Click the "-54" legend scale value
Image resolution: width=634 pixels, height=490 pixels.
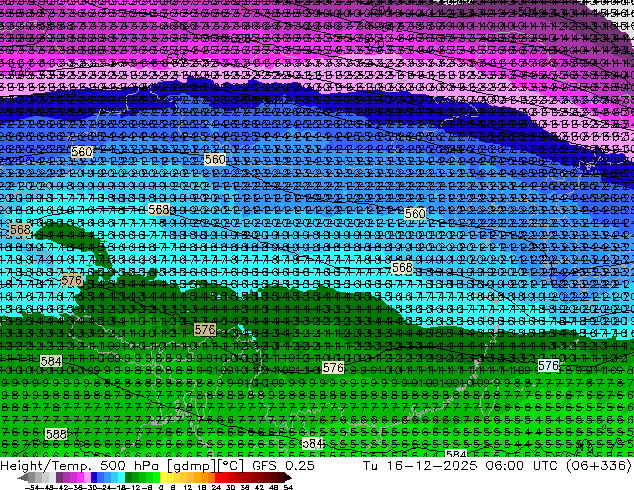(x=32, y=487)
